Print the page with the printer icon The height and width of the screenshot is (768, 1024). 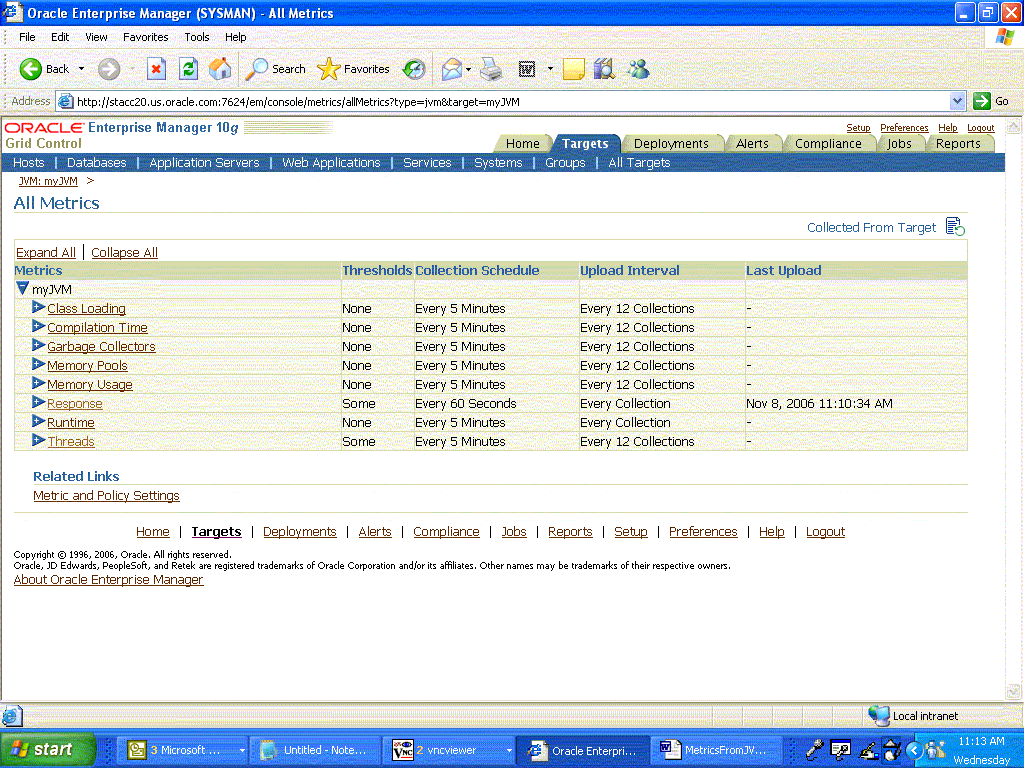coord(491,69)
